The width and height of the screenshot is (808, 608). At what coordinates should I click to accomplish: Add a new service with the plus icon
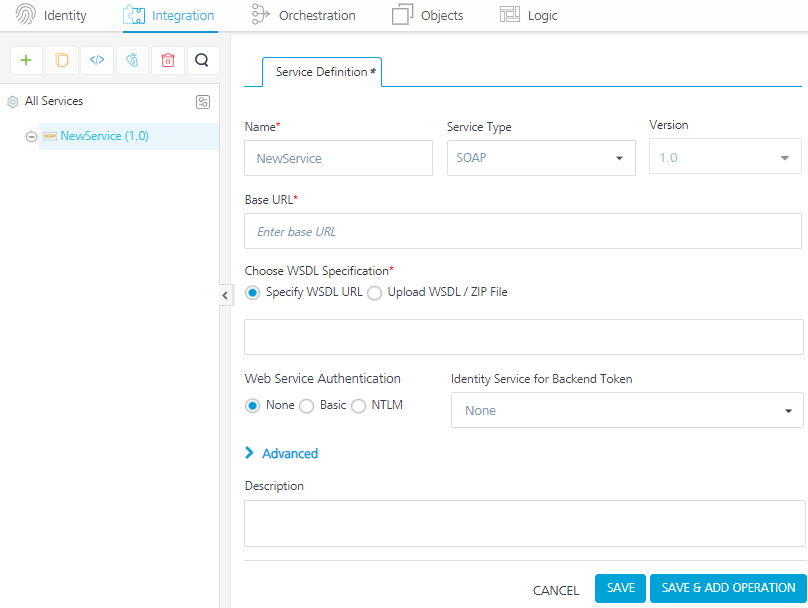pyautogui.click(x=26, y=60)
